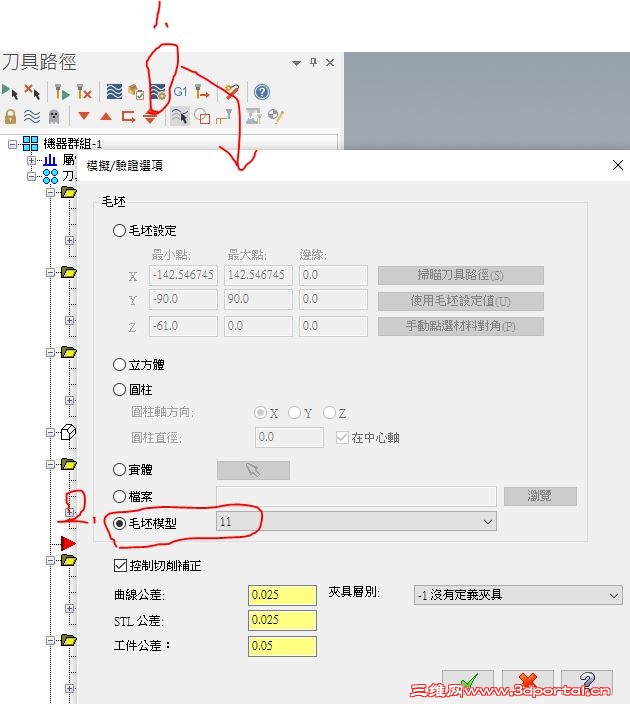This screenshot has width=630, height=704.
Task: Select the 檔案 radio button
Action: tap(119, 497)
